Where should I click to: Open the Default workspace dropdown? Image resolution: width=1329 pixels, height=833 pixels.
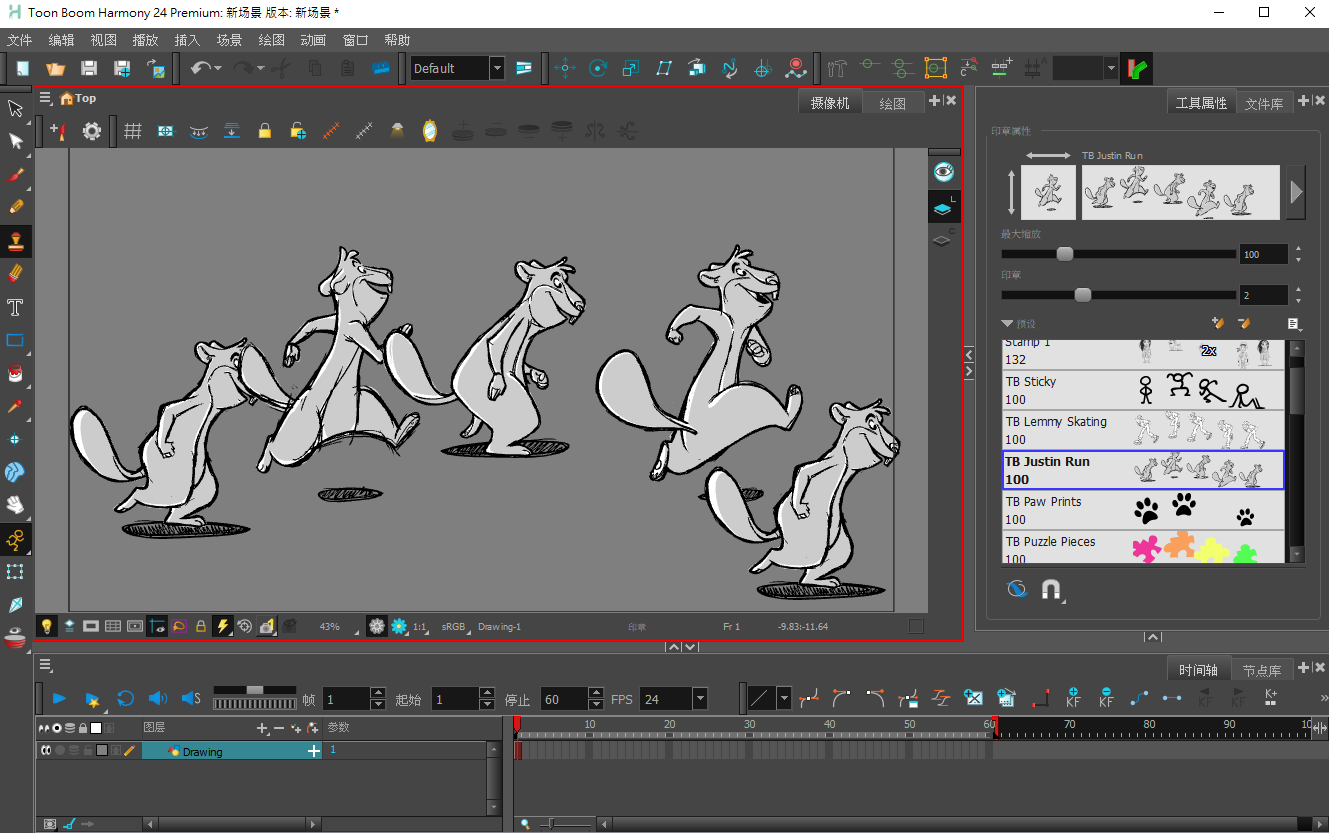point(497,68)
